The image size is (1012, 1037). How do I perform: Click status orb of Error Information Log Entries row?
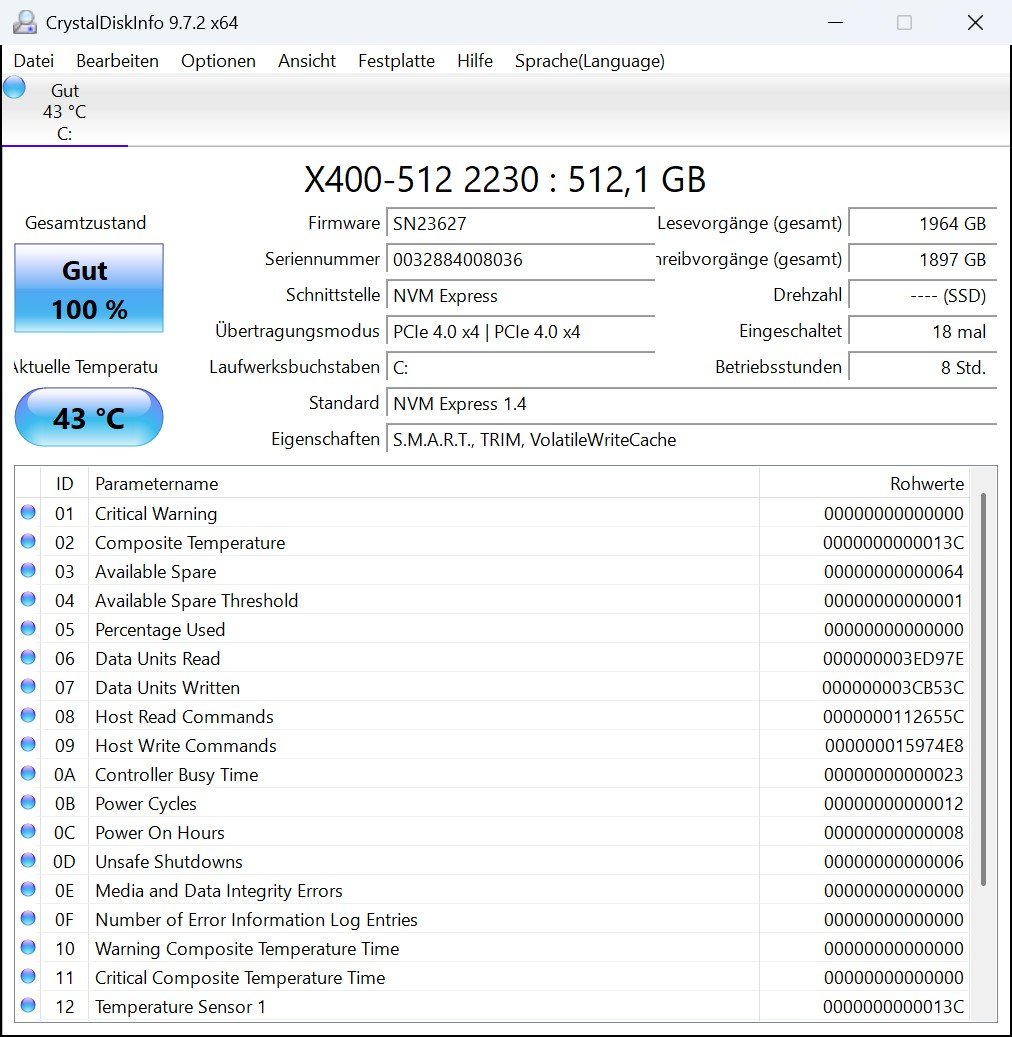[28, 919]
